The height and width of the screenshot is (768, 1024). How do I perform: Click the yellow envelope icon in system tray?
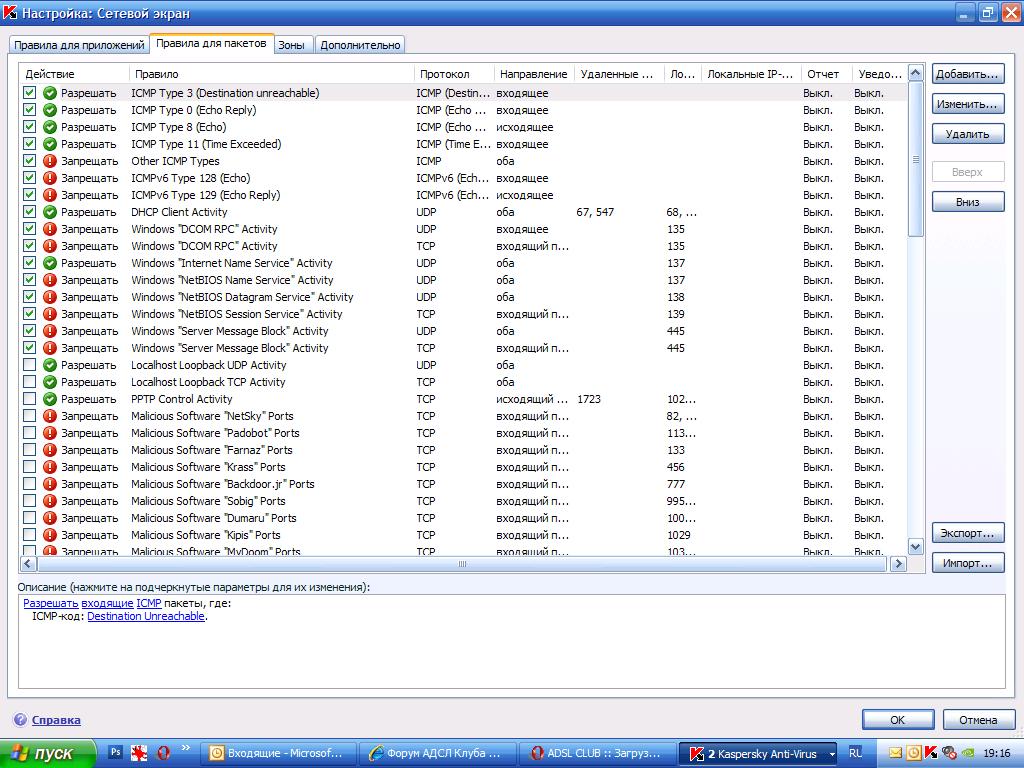click(x=895, y=753)
